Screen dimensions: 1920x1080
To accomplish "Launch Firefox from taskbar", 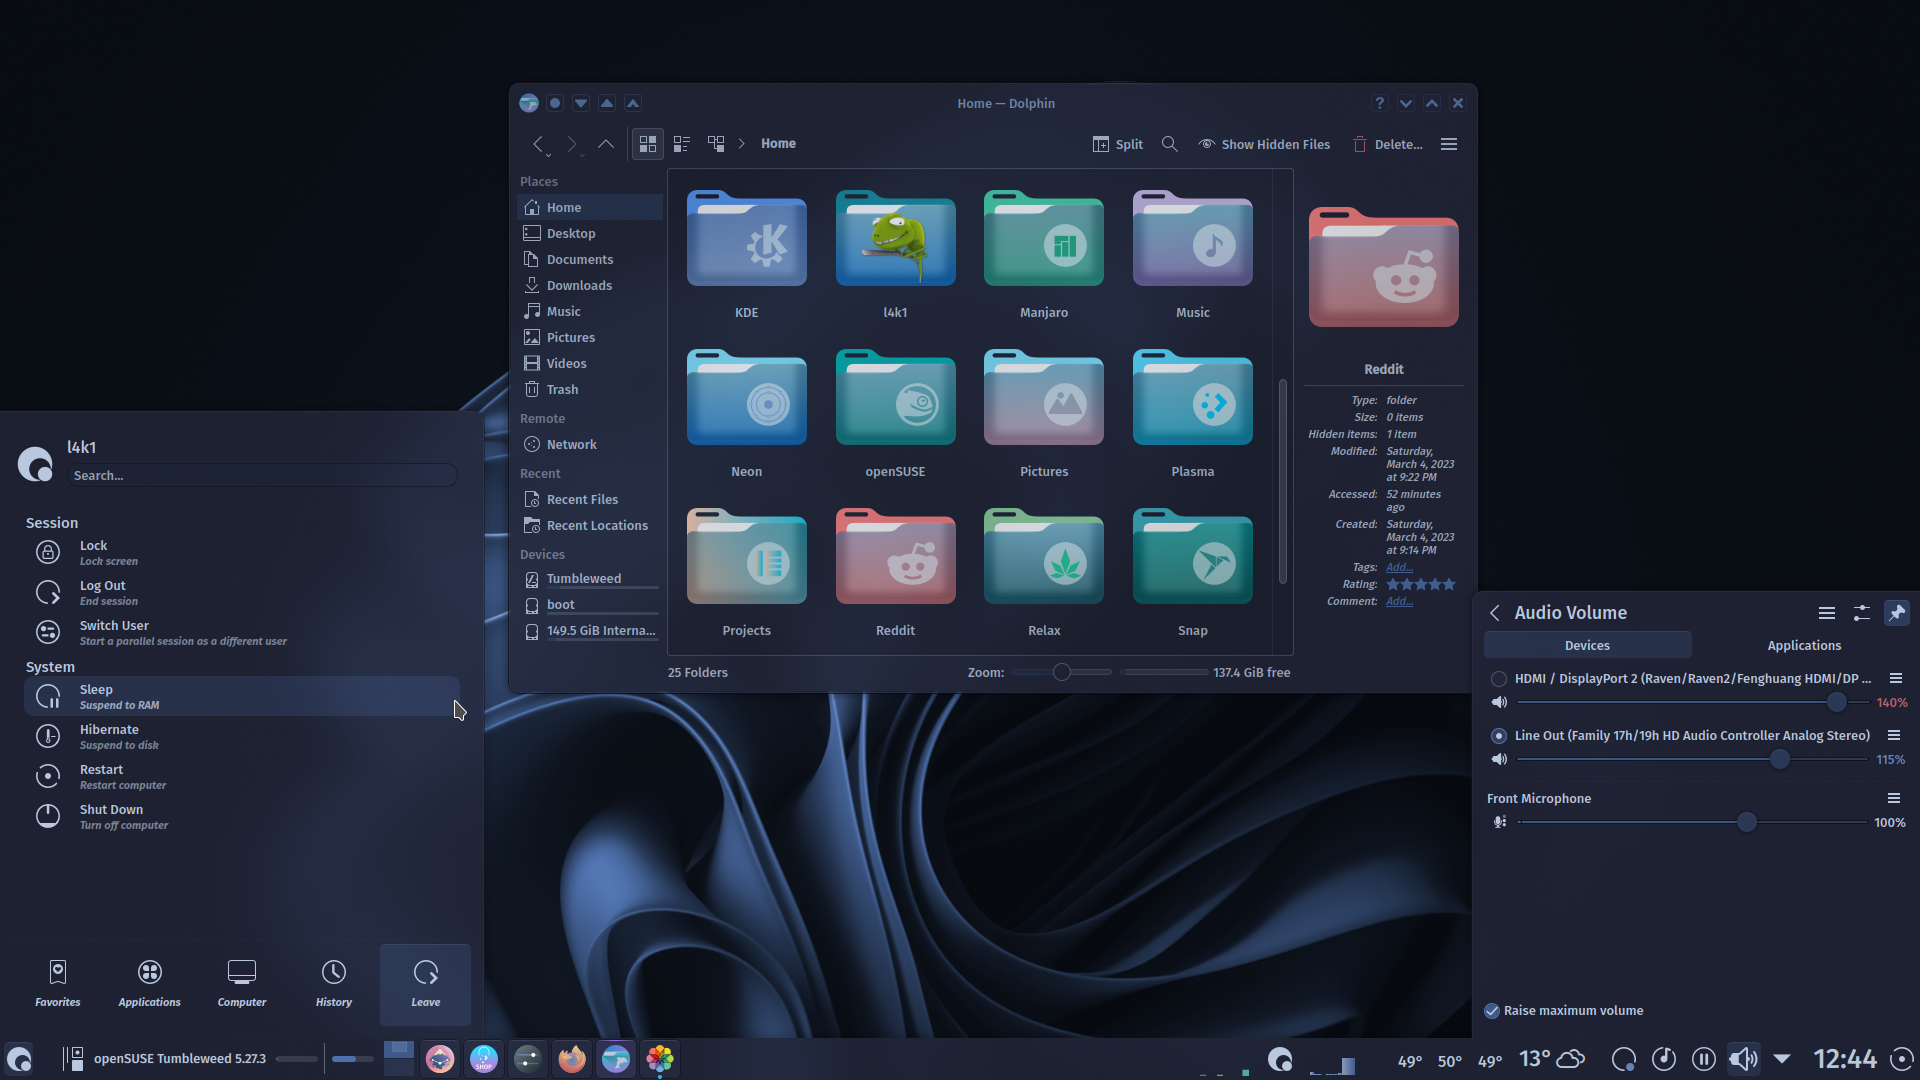I will [x=572, y=1058].
